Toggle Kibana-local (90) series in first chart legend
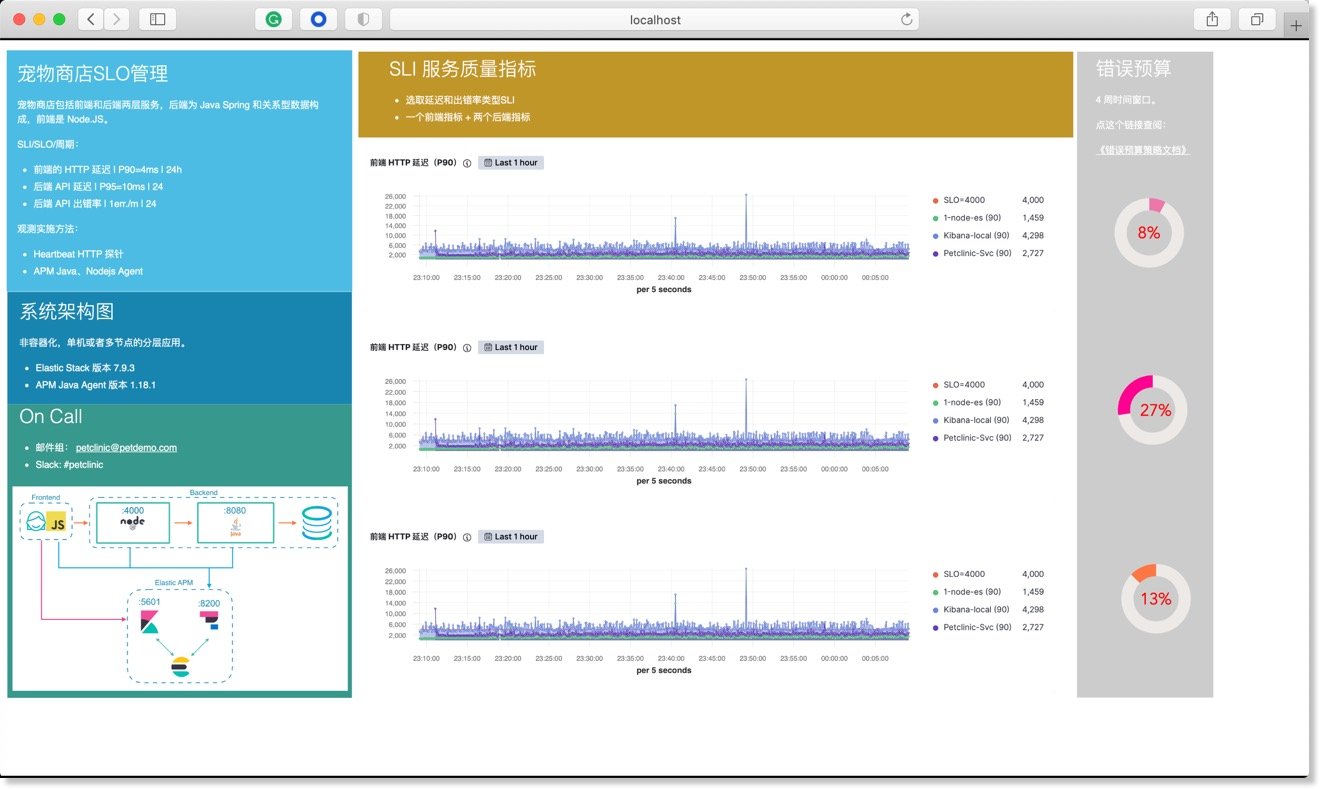The height and width of the screenshot is (789, 1320). 977,236
